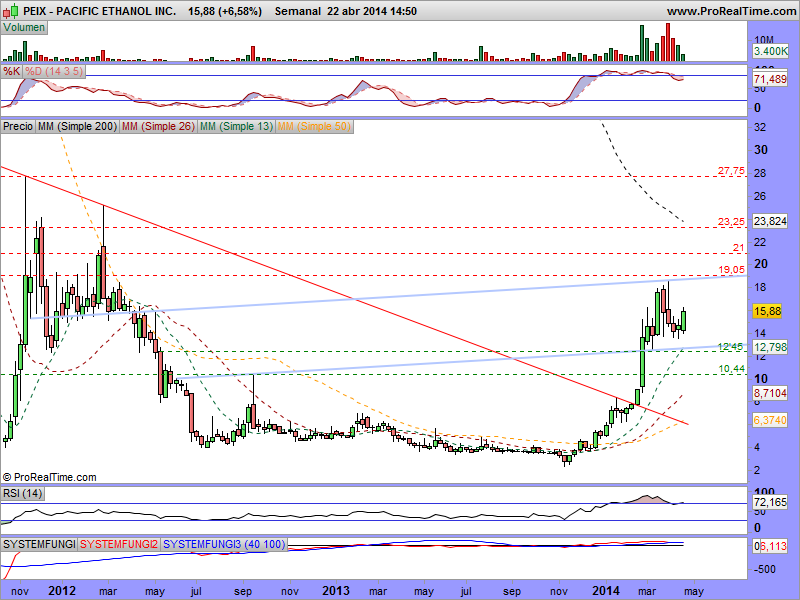The image size is (800, 600).
Task: Click the Precio price label
Action: (18, 126)
